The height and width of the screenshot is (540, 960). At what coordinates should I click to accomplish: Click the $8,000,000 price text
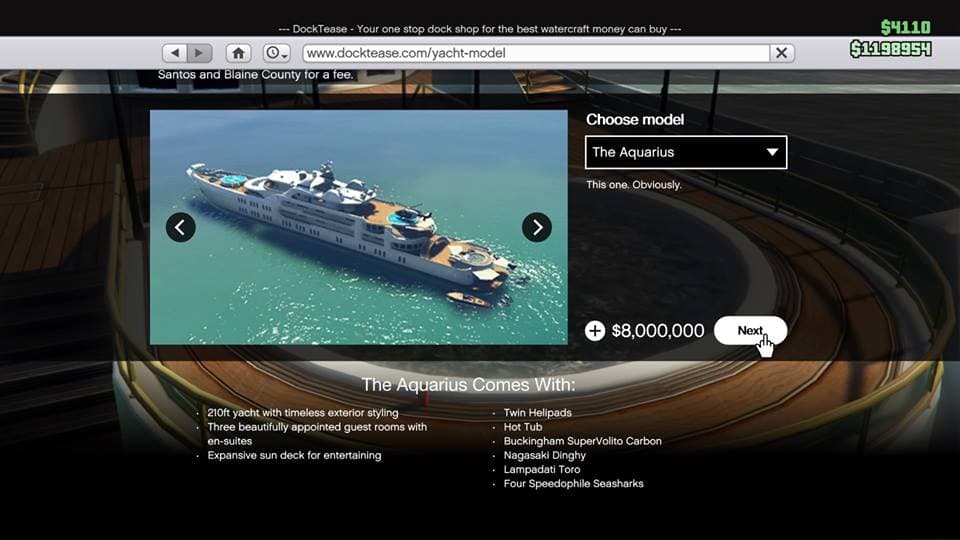click(658, 331)
